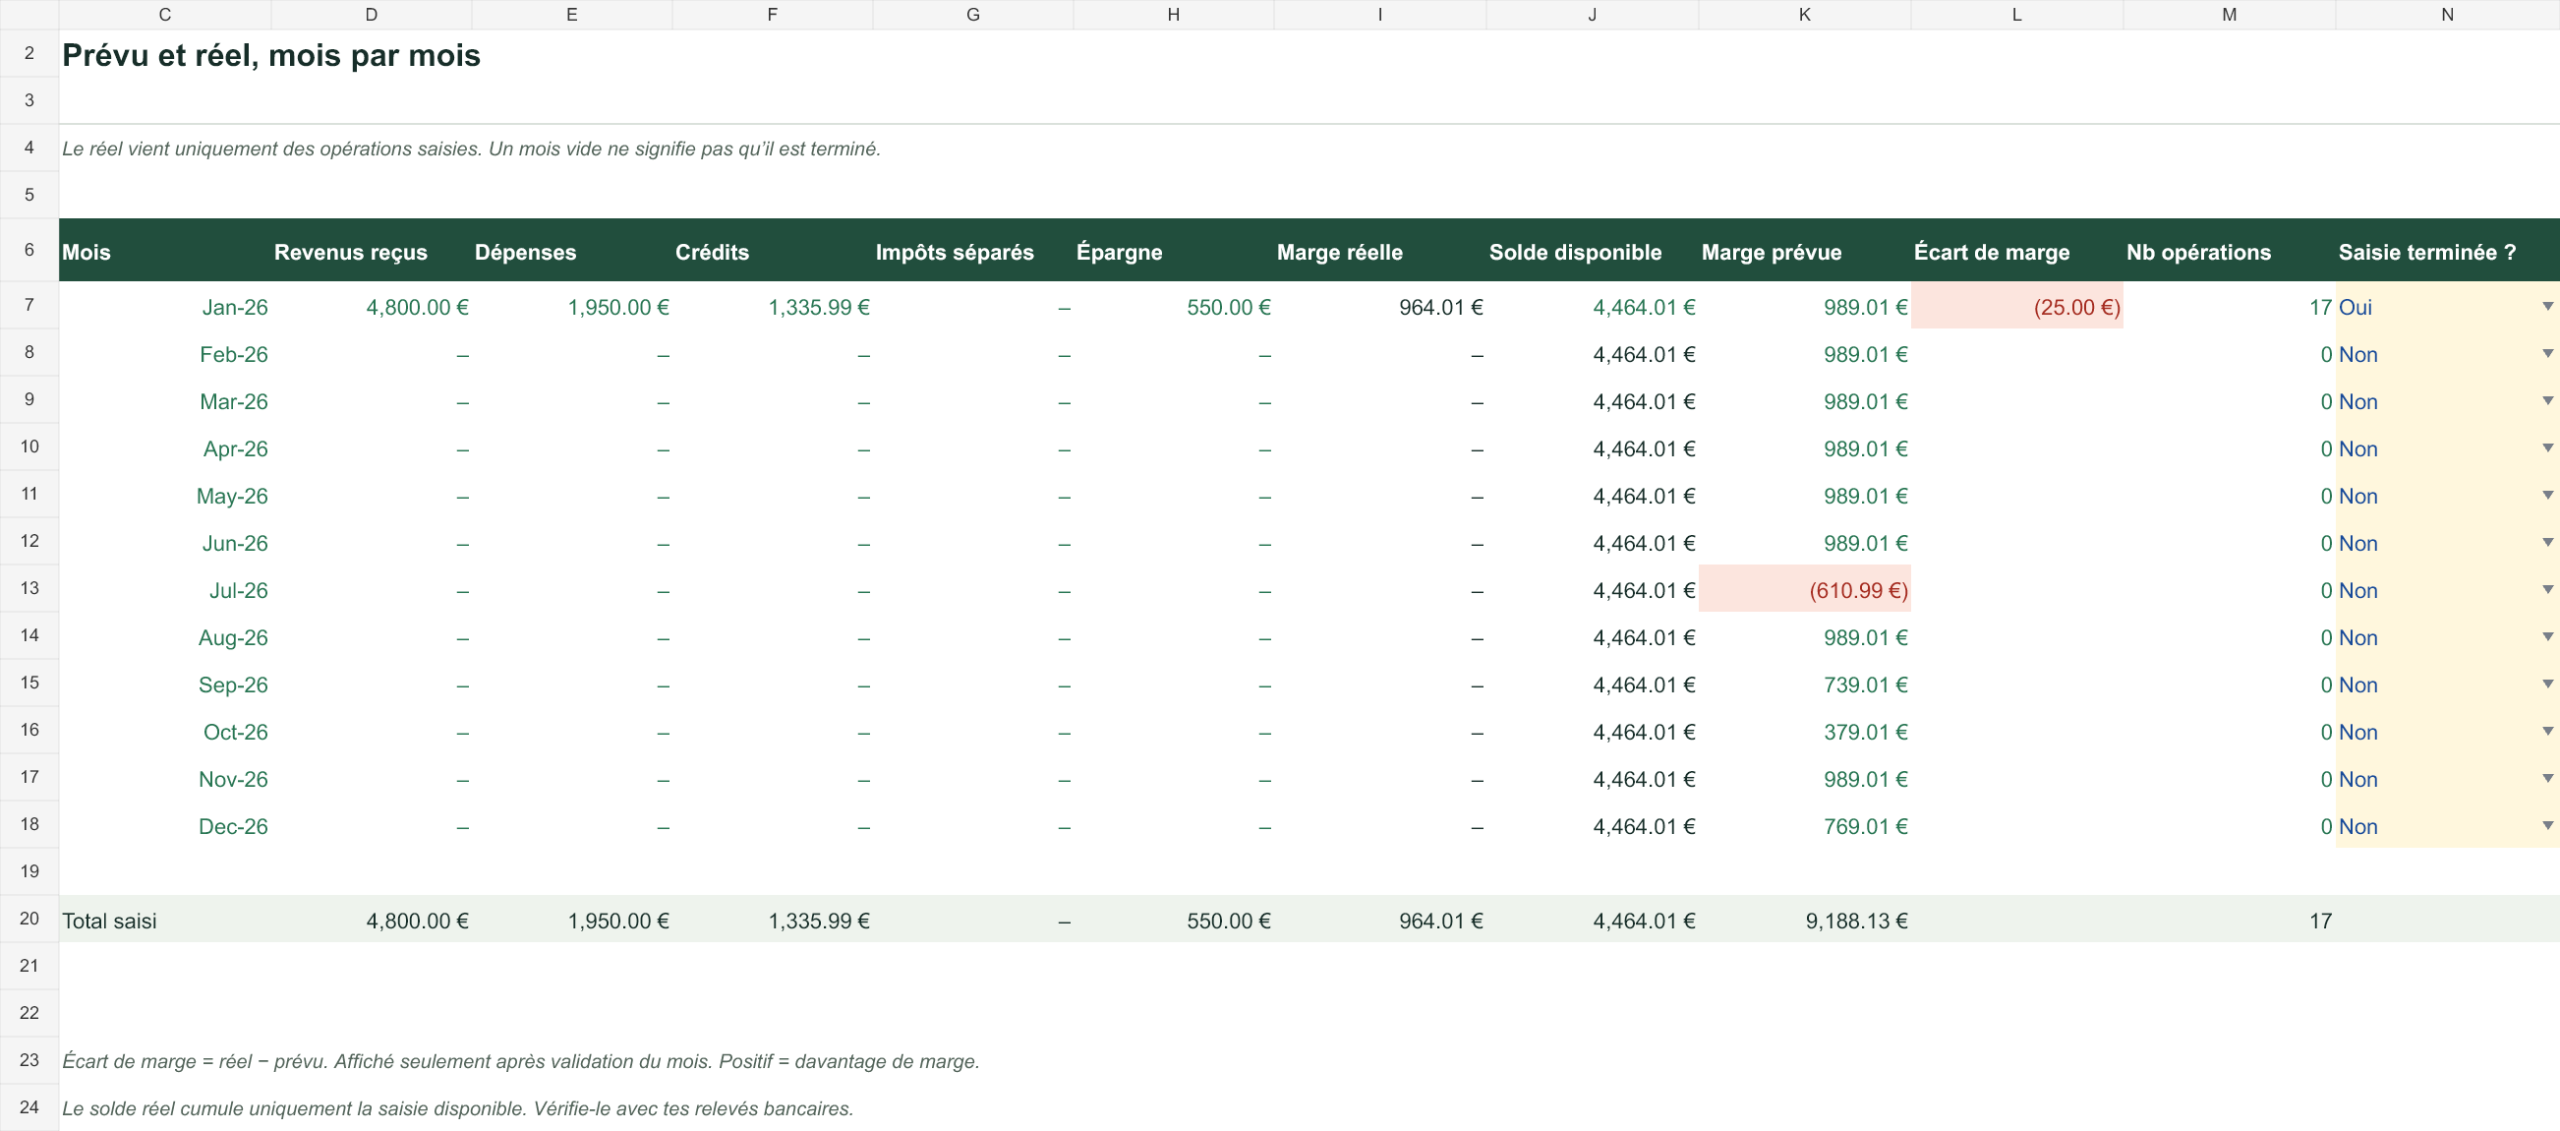This screenshot has width=2560, height=1131.
Task: Click the 'Écart de marge = réel − prévu' note
Action: 520,1061
